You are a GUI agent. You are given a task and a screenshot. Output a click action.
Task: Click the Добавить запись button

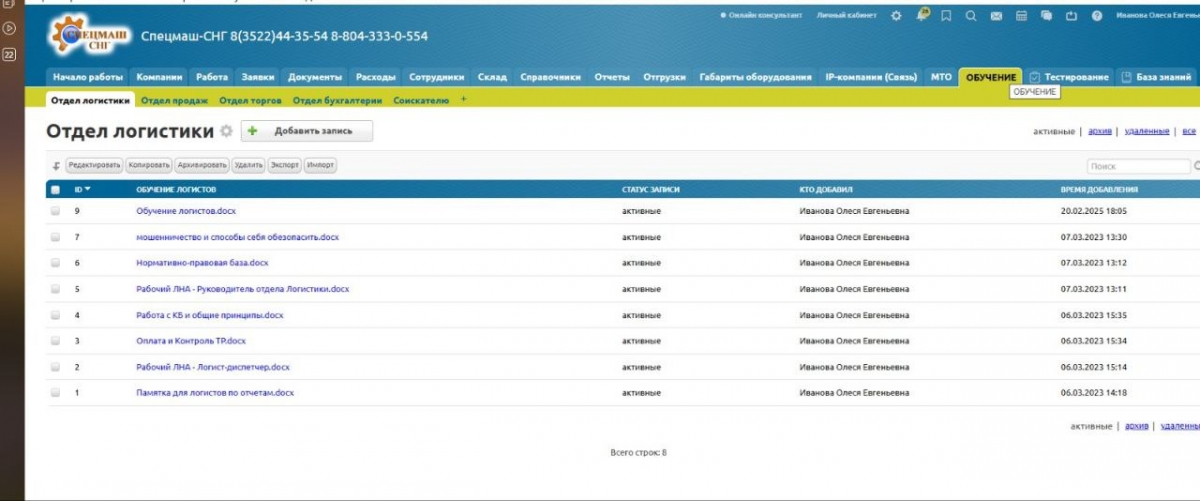pos(307,131)
